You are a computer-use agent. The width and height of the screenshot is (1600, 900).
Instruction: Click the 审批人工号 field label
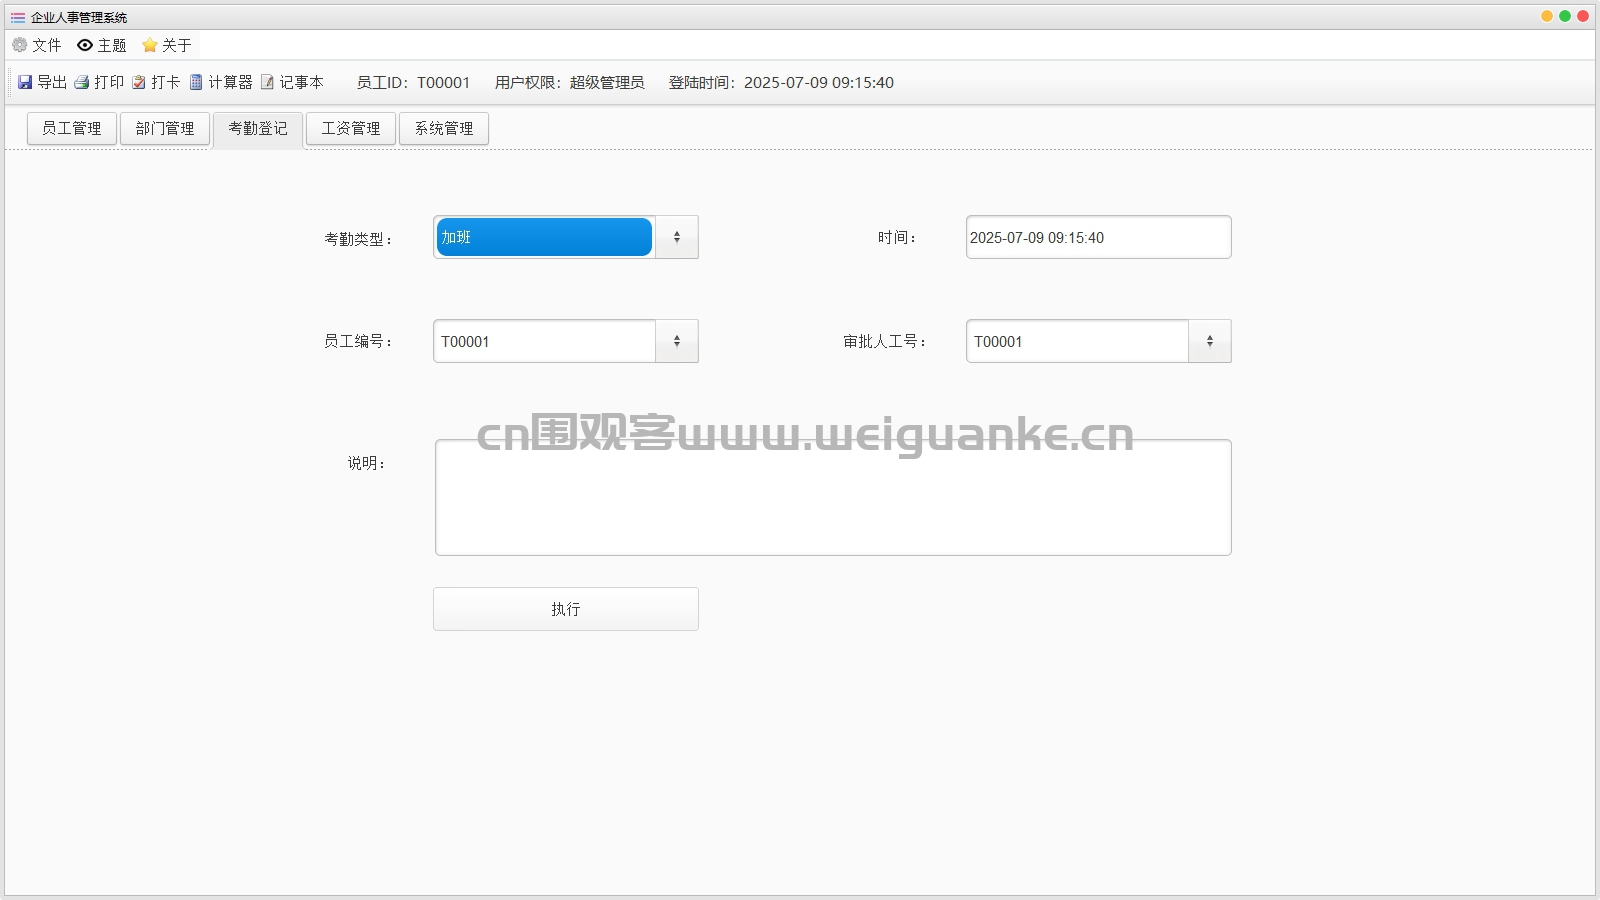[x=885, y=341]
